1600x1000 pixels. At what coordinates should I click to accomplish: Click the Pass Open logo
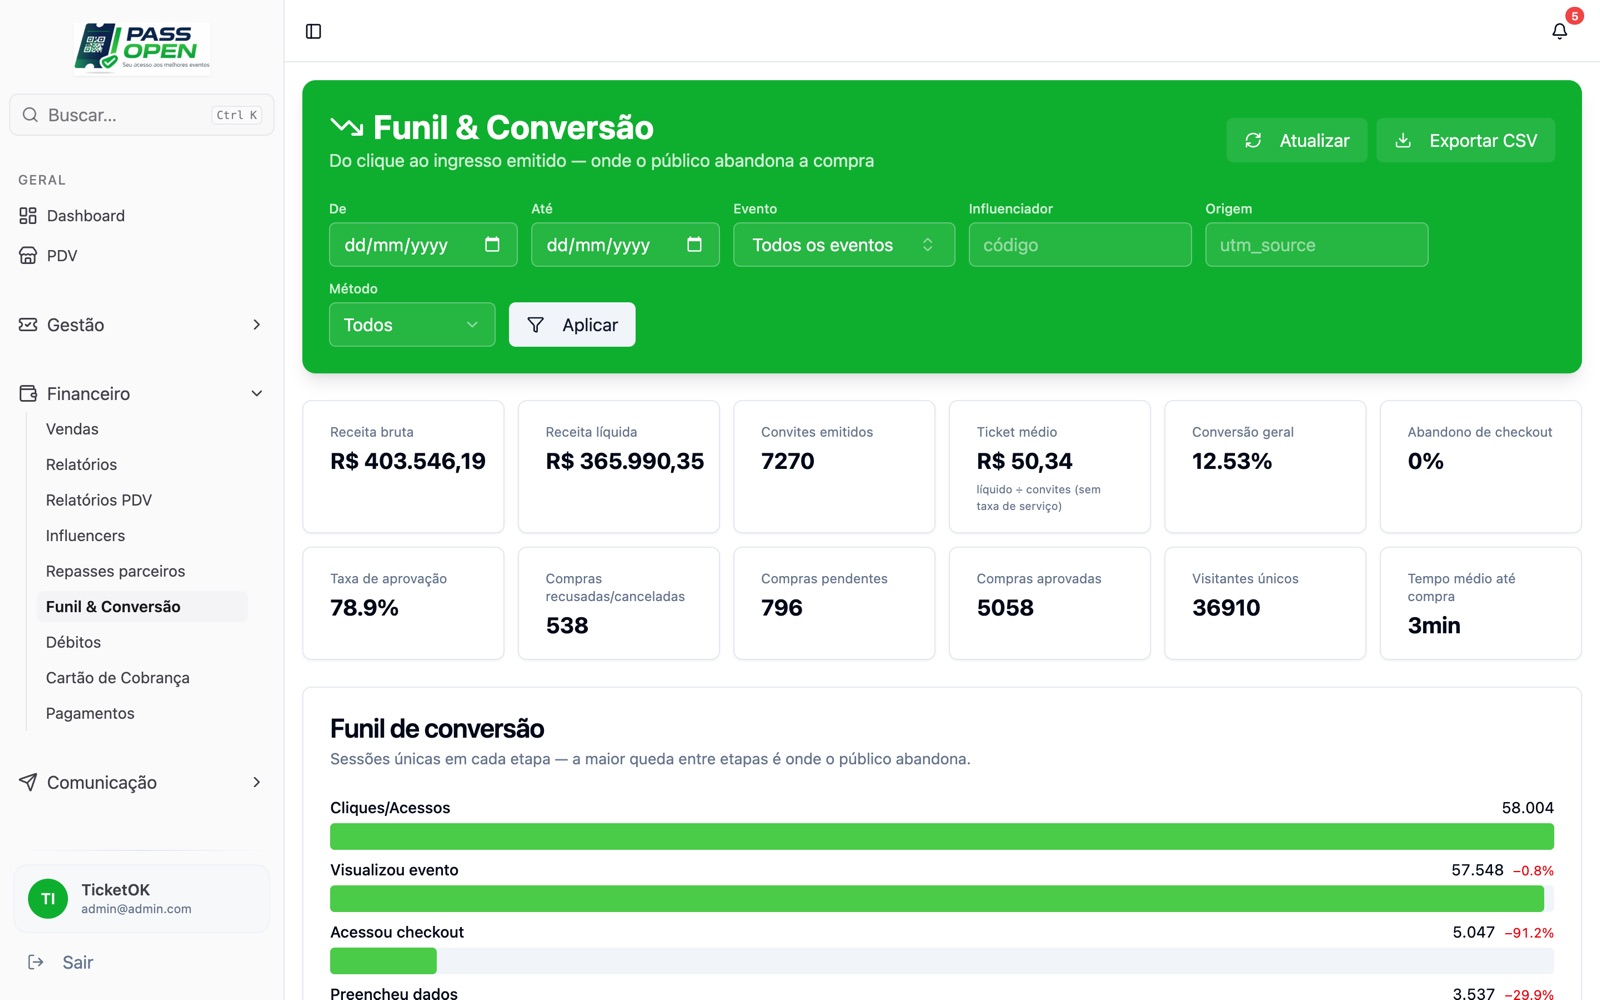click(x=142, y=48)
